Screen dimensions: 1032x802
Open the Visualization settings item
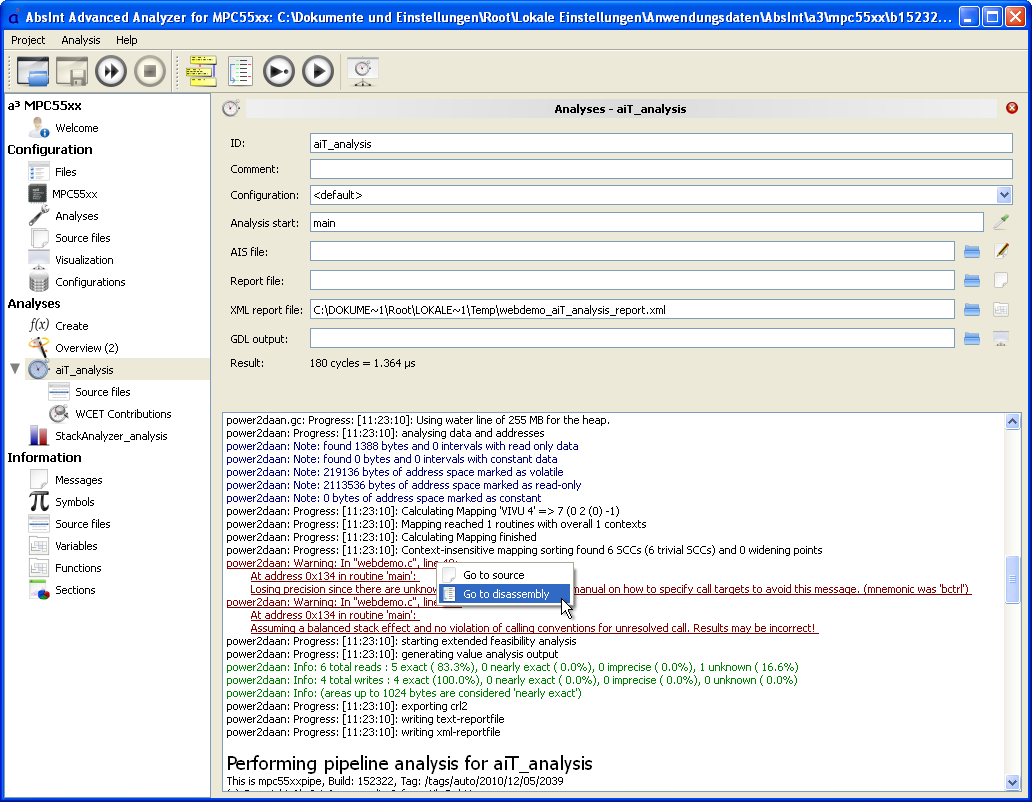tap(84, 260)
